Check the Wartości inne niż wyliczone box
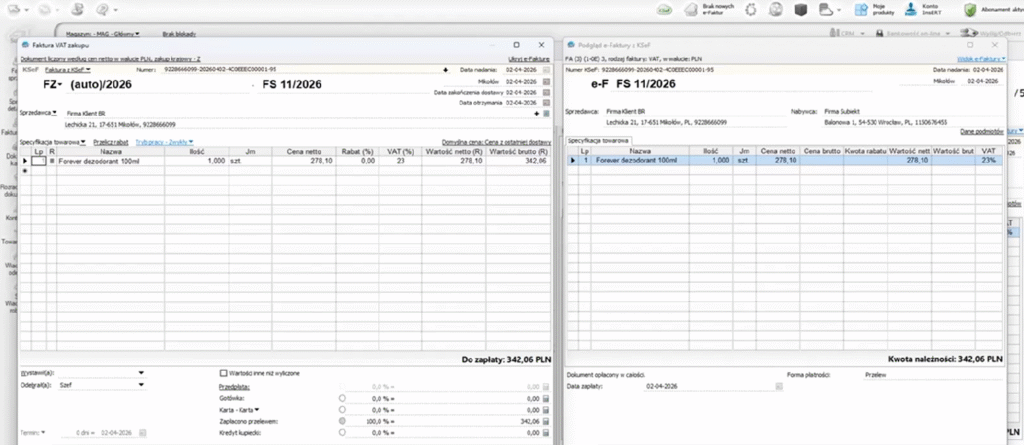 coord(223,372)
